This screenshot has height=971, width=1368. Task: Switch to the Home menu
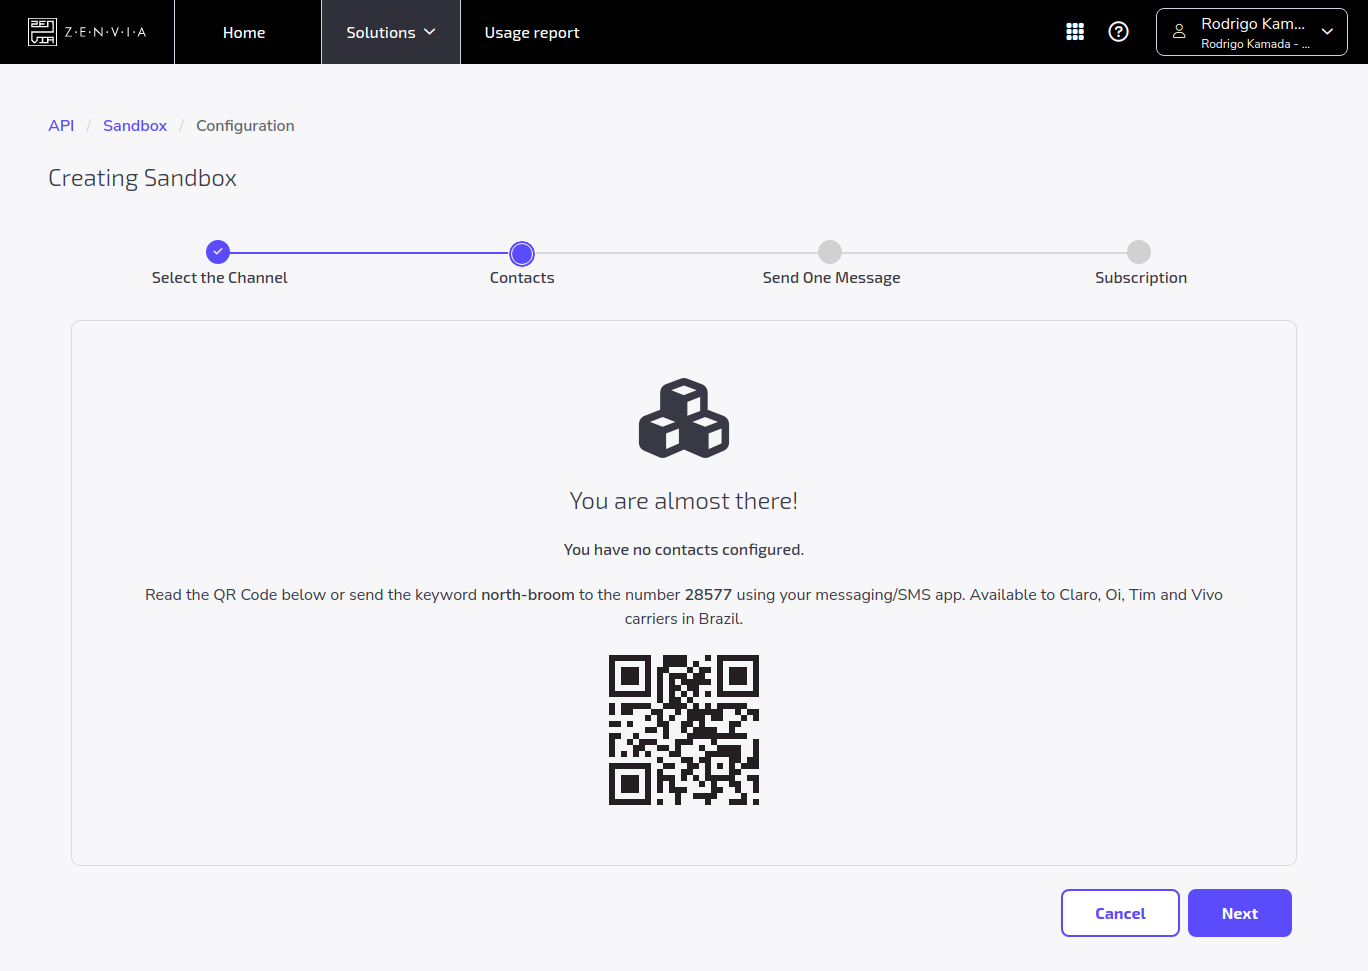point(244,31)
